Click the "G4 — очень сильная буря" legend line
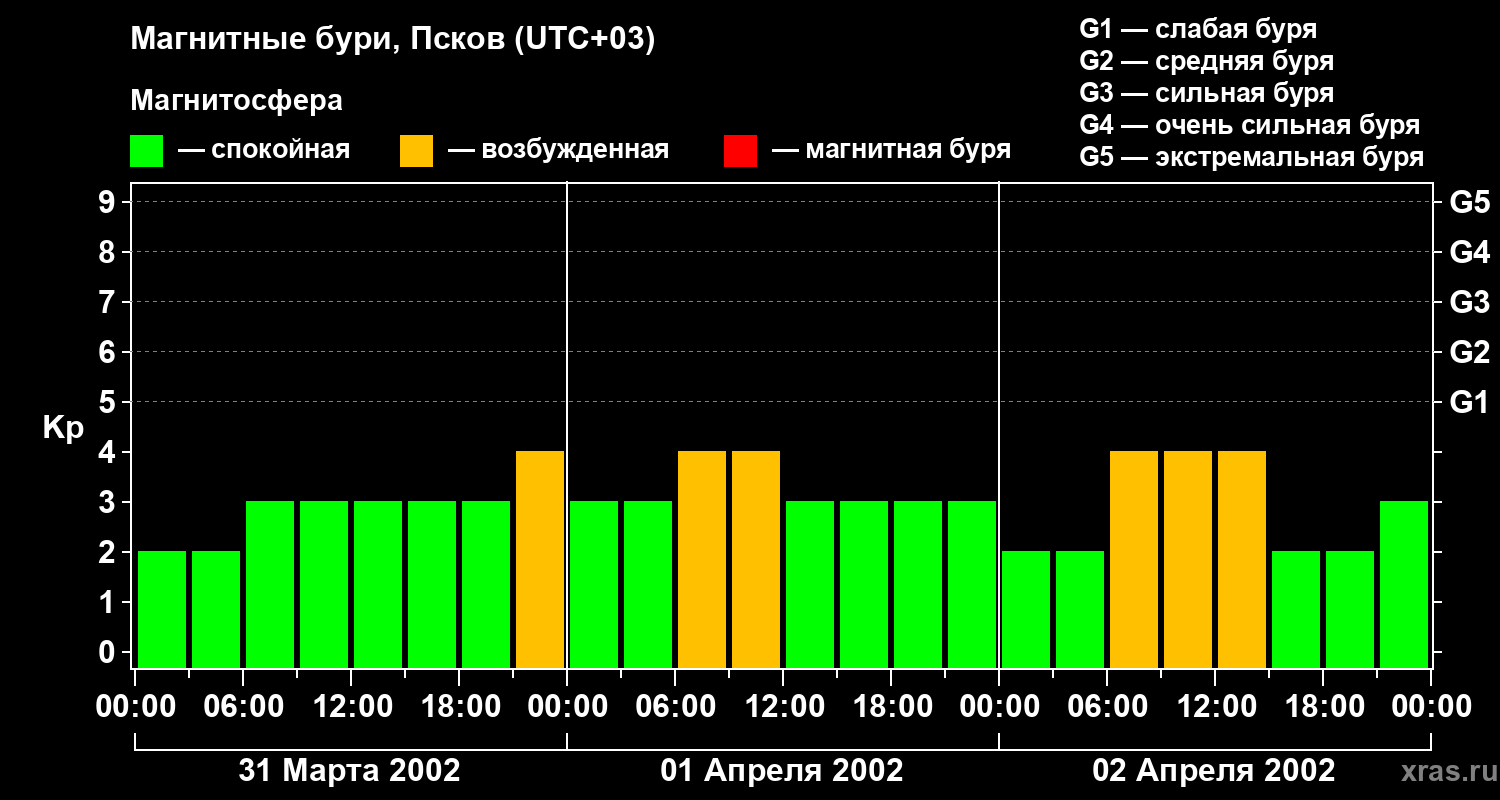Image resolution: width=1500 pixels, height=800 pixels. tap(1250, 125)
